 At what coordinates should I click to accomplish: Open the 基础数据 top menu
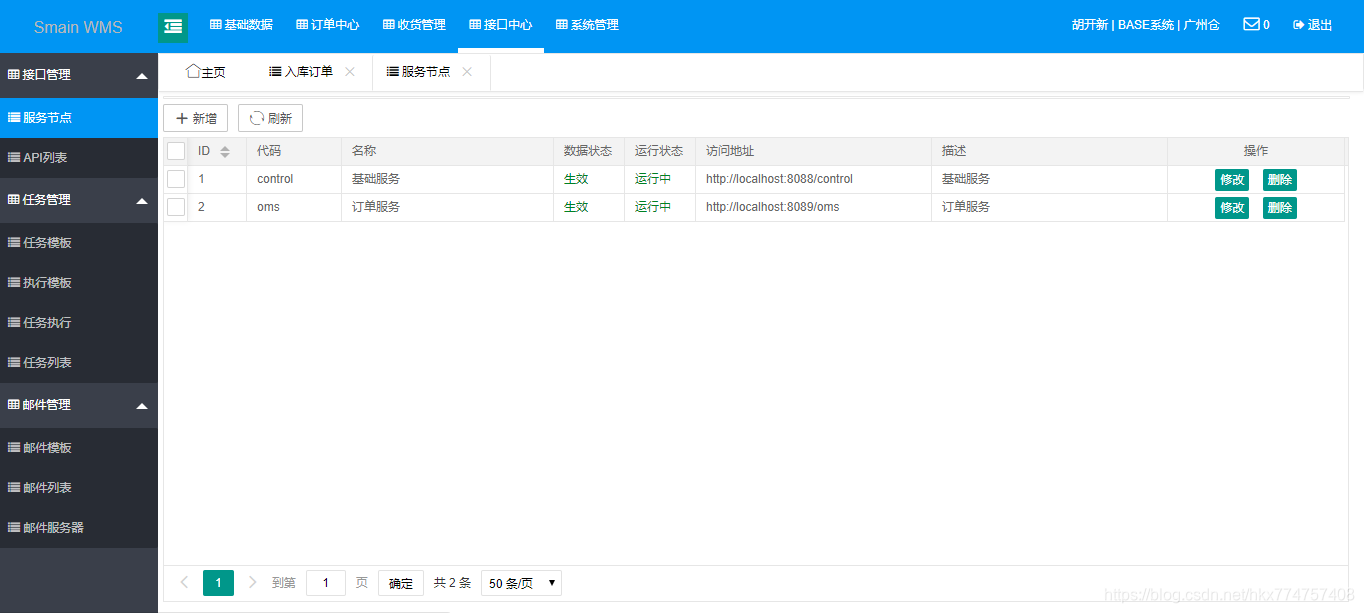(x=241, y=25)
